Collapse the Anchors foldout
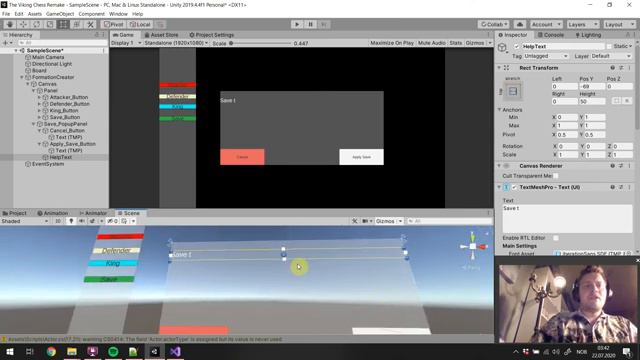The image size is (640, 360). point(499,110)
